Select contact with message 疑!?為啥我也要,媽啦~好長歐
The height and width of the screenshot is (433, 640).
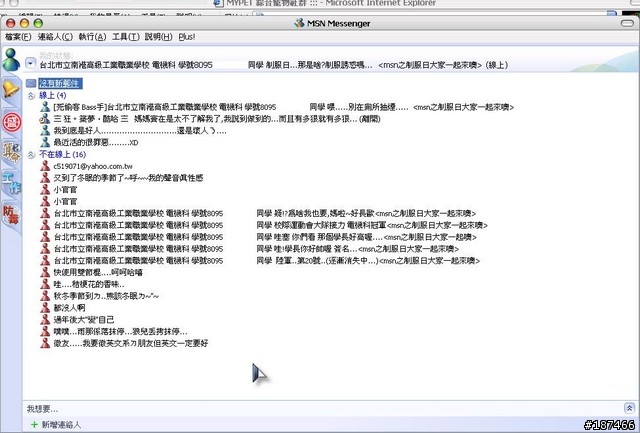tap(264, 213)
